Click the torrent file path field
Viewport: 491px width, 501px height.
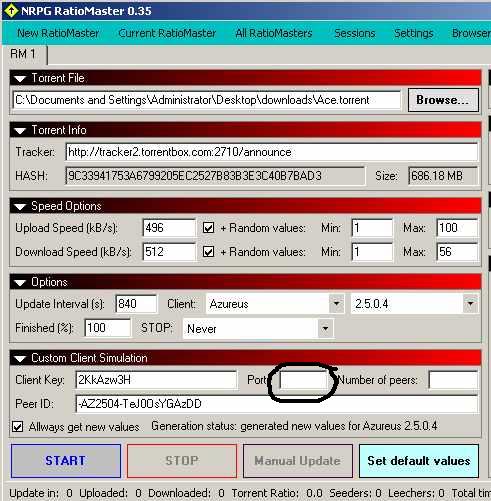(207, 100)
